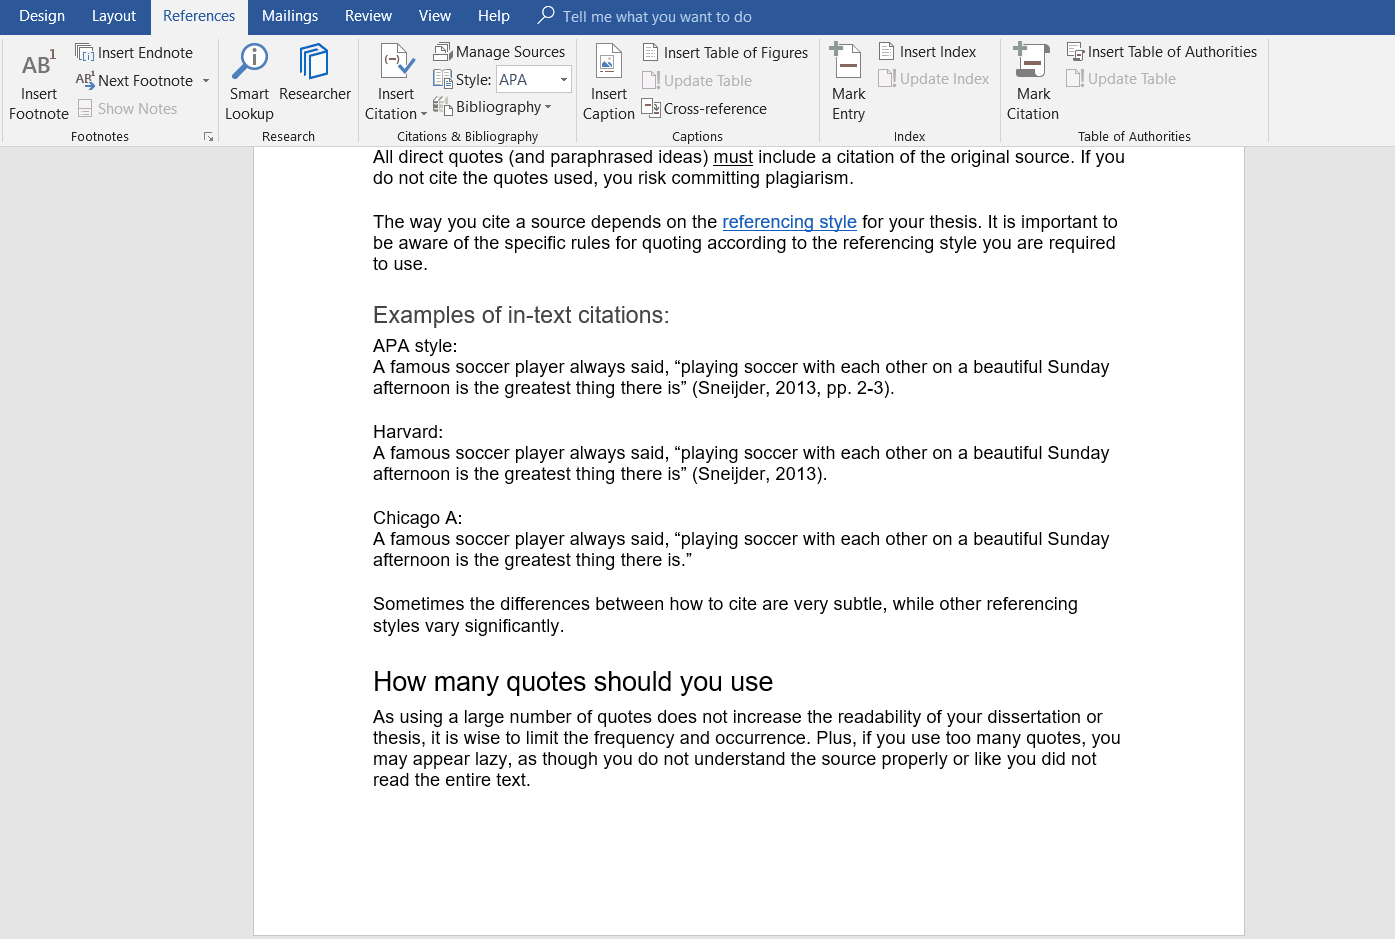Image resolution: width=1395 pixels, height=939 pixels.
Task: Switch to the Mailings tab
Action: [290, 16]
